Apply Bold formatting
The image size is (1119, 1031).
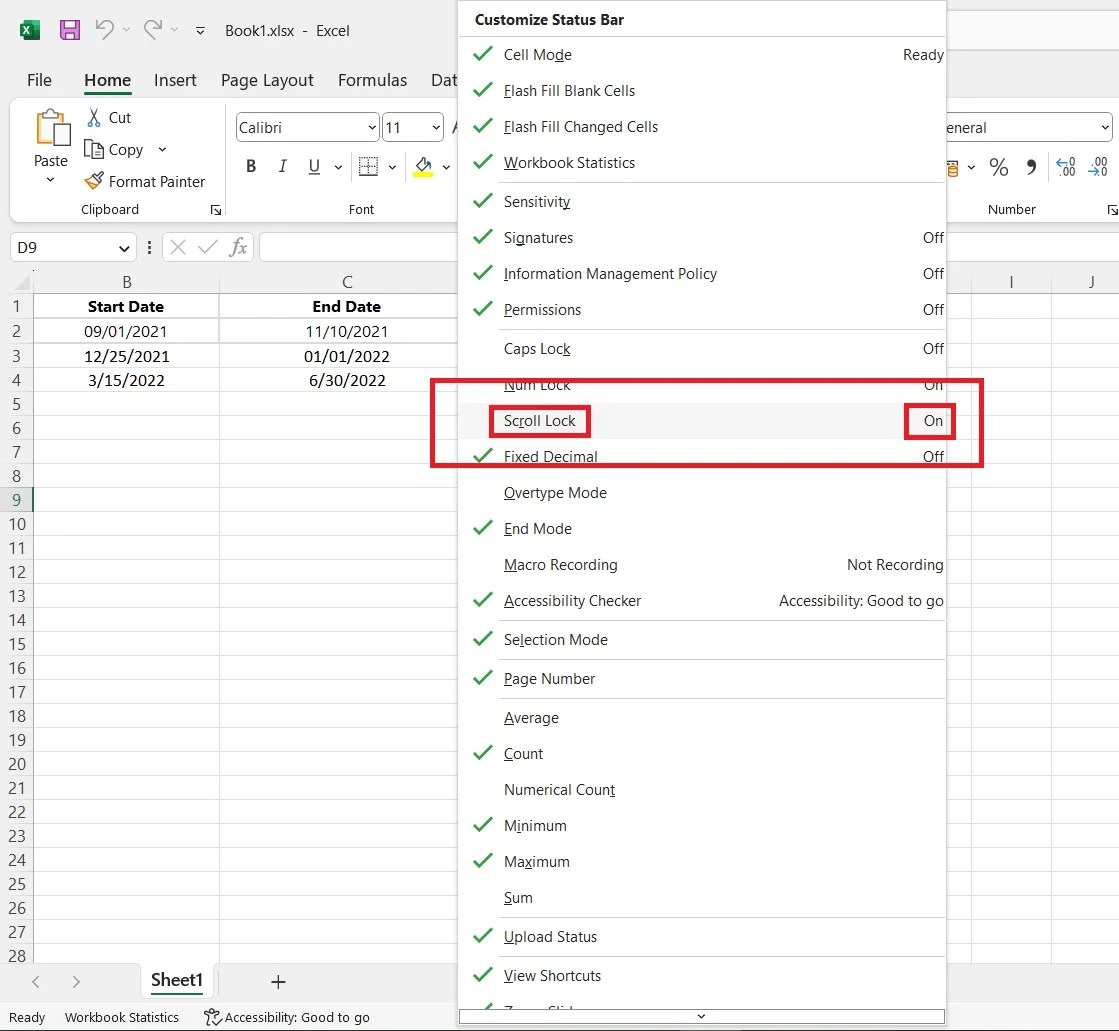[x=251, y=166]
